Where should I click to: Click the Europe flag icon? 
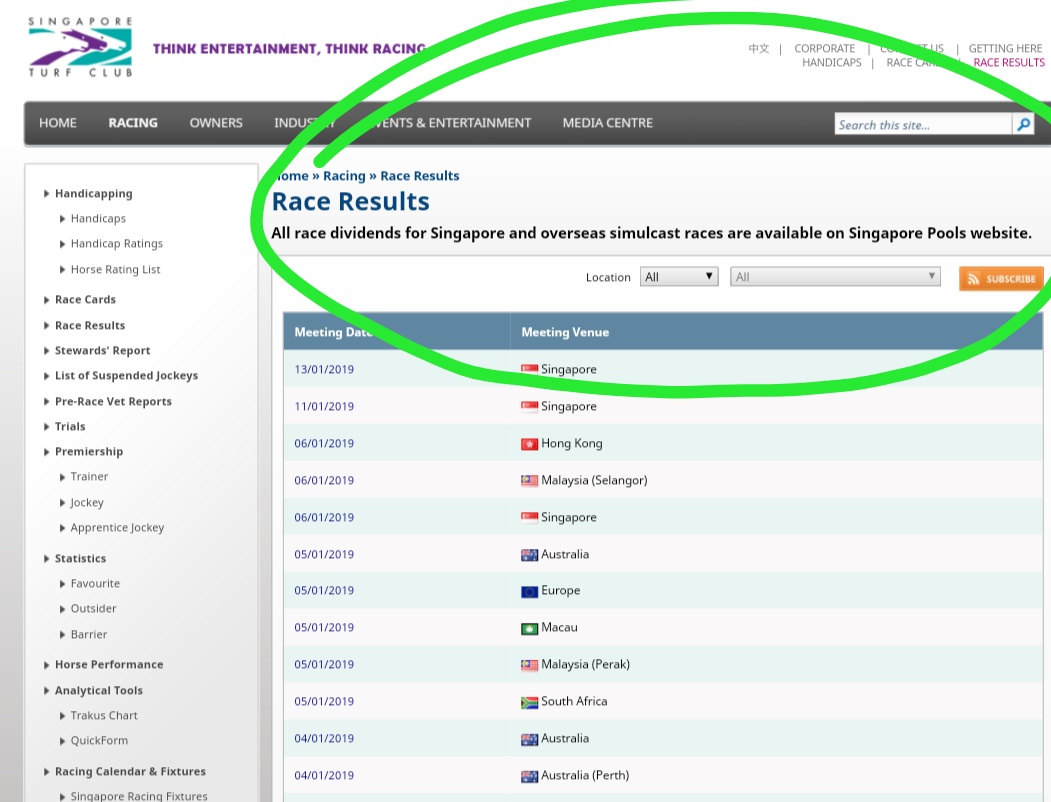pyautogui.click(x=529, y=591)
